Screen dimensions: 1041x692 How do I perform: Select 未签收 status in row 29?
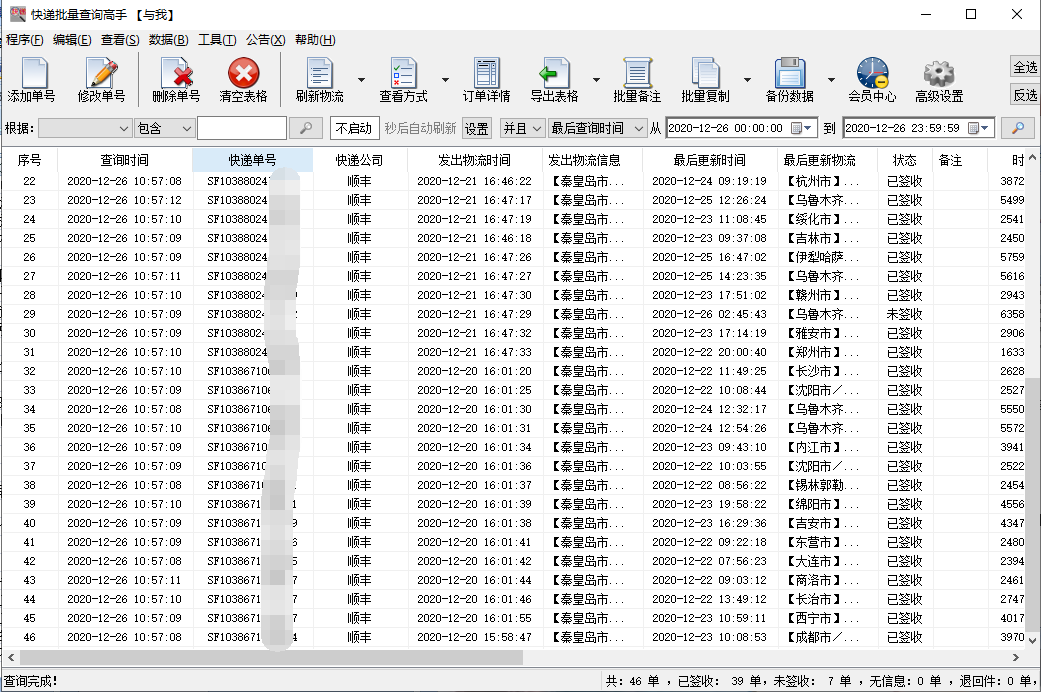(904, 314)
